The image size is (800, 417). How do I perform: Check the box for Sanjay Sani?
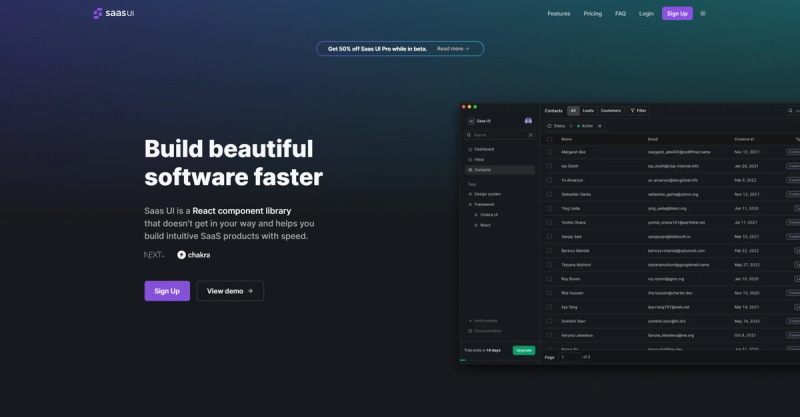(x=549, y=236)
